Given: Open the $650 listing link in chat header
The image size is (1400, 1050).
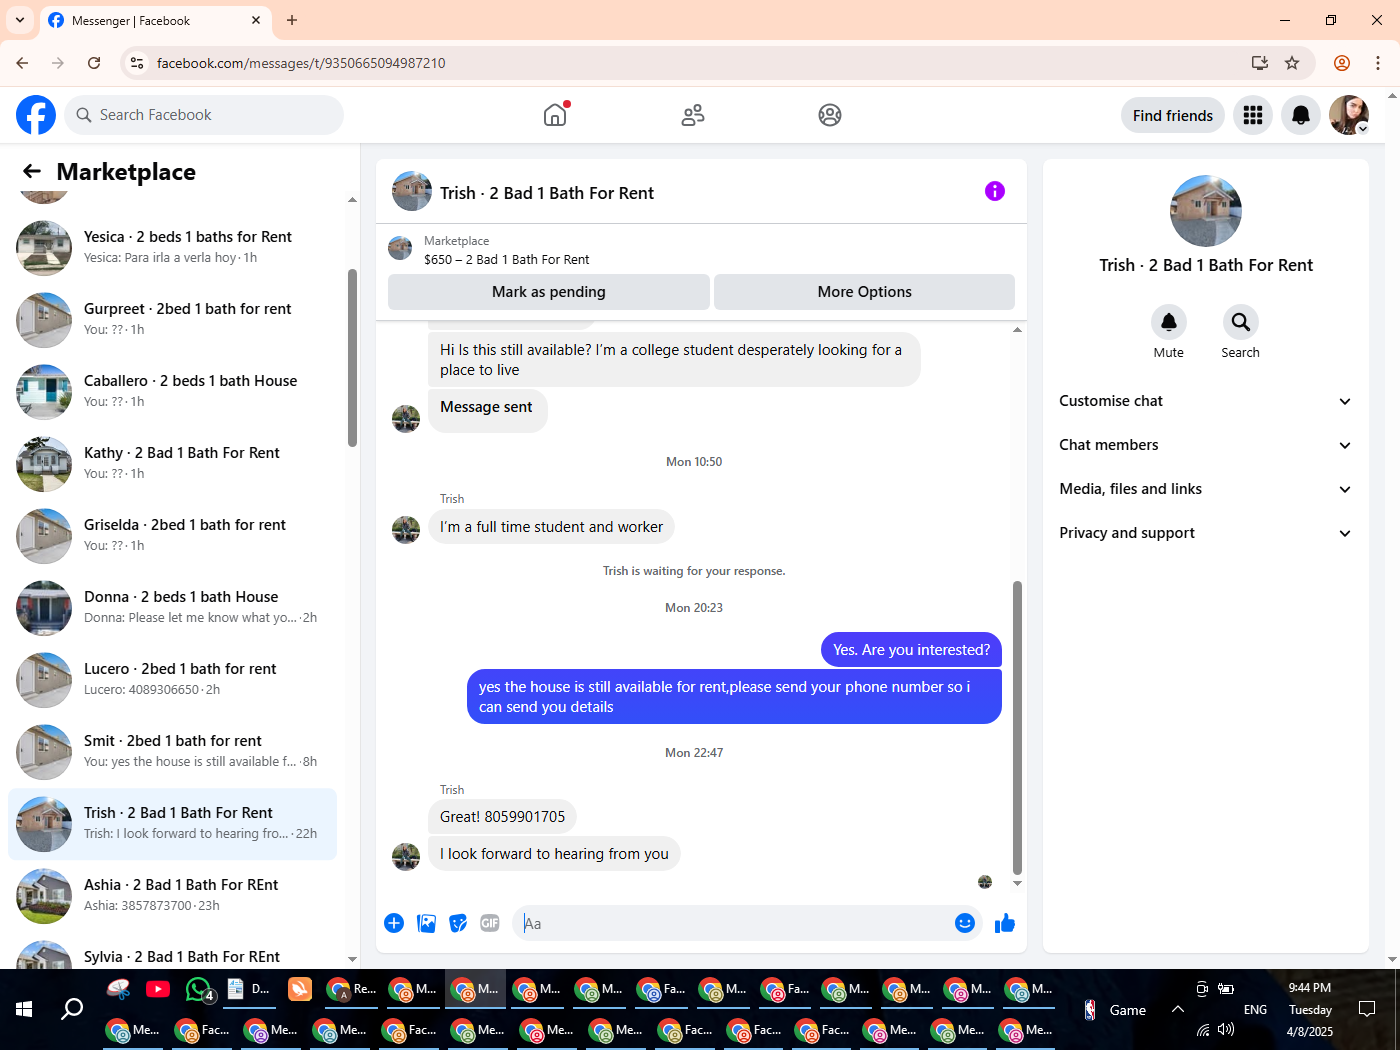Looking at the screenshot, I should pos(506,259).
